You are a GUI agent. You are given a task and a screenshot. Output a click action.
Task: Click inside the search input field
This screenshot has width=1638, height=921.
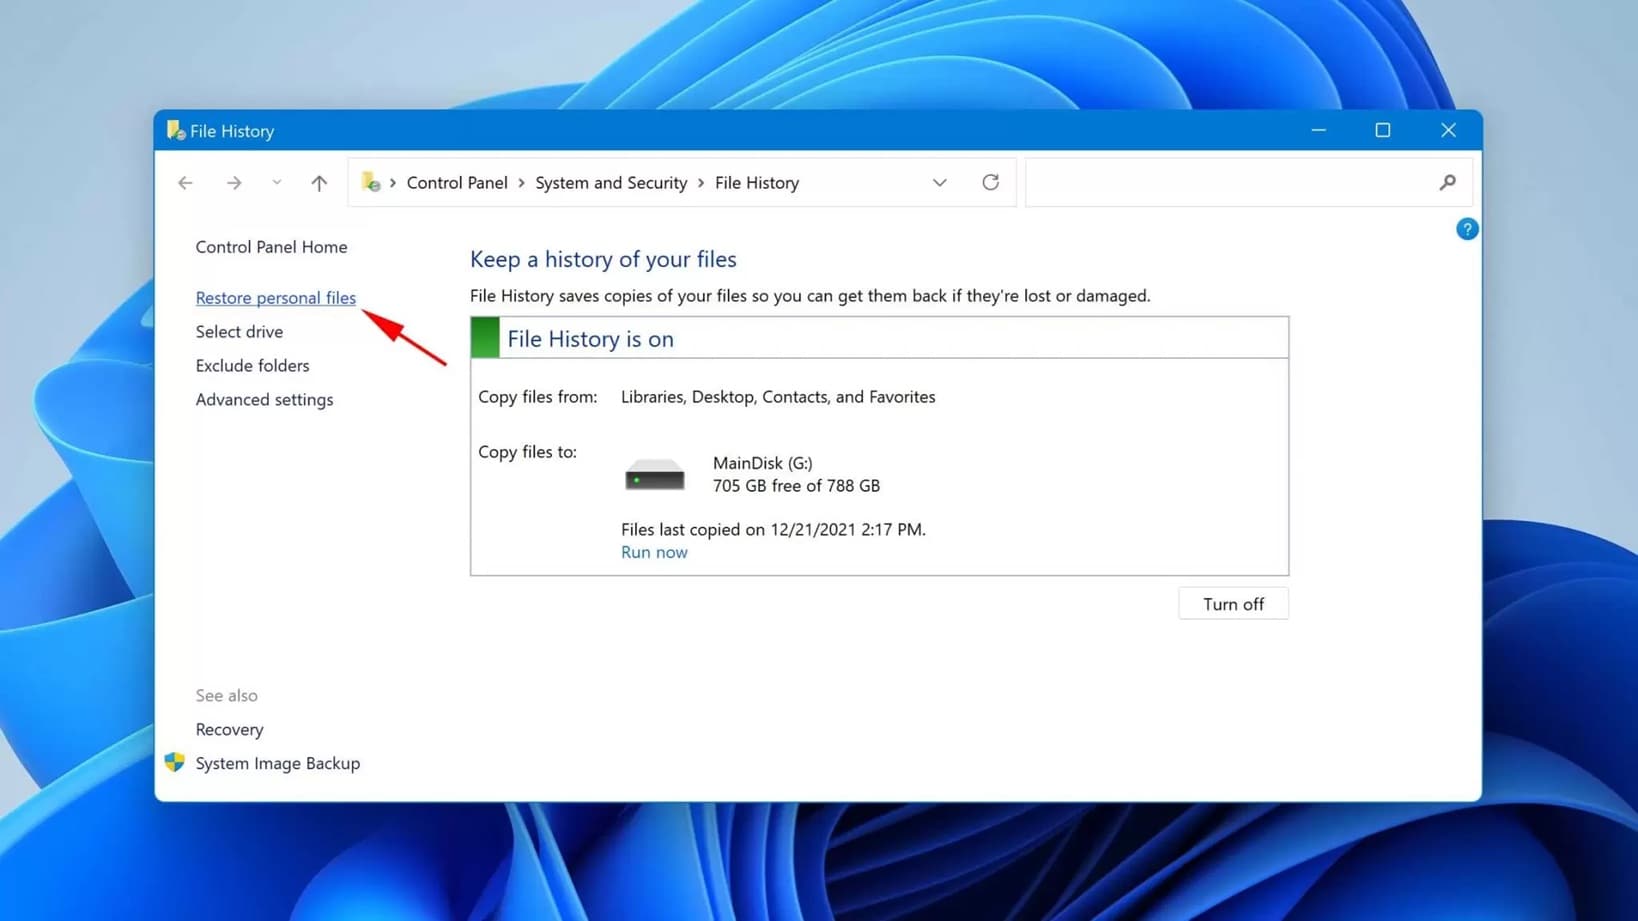click(x=1200, y=182)
